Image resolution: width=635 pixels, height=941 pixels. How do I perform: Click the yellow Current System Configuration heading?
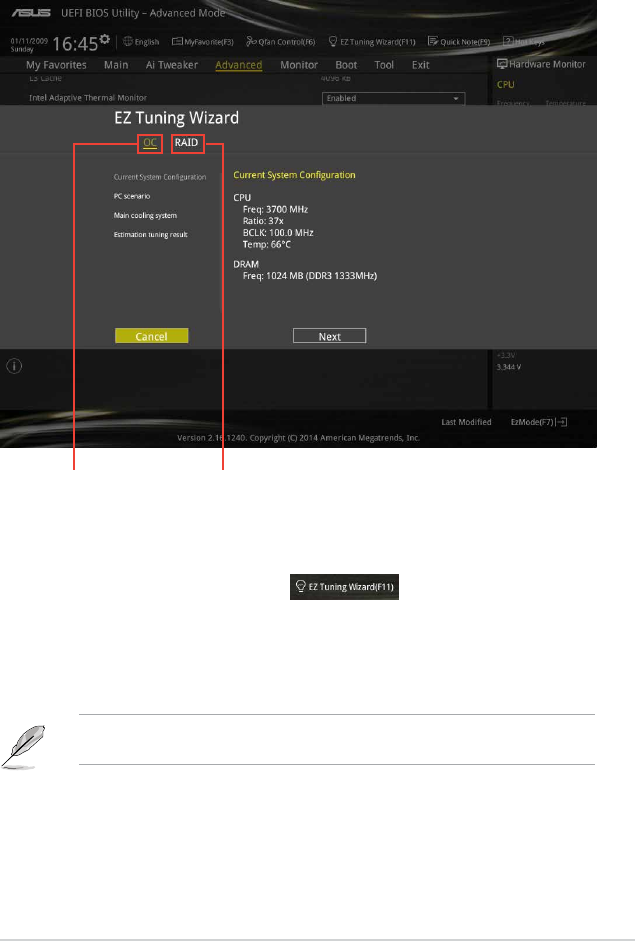(x=294, y=175)
